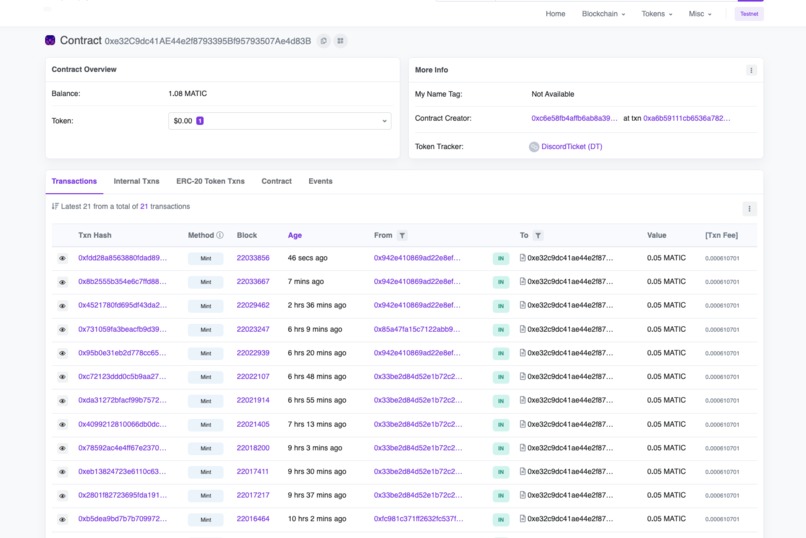Click the Txn Hash column header

pyautogui.click(x=95, y=235)
